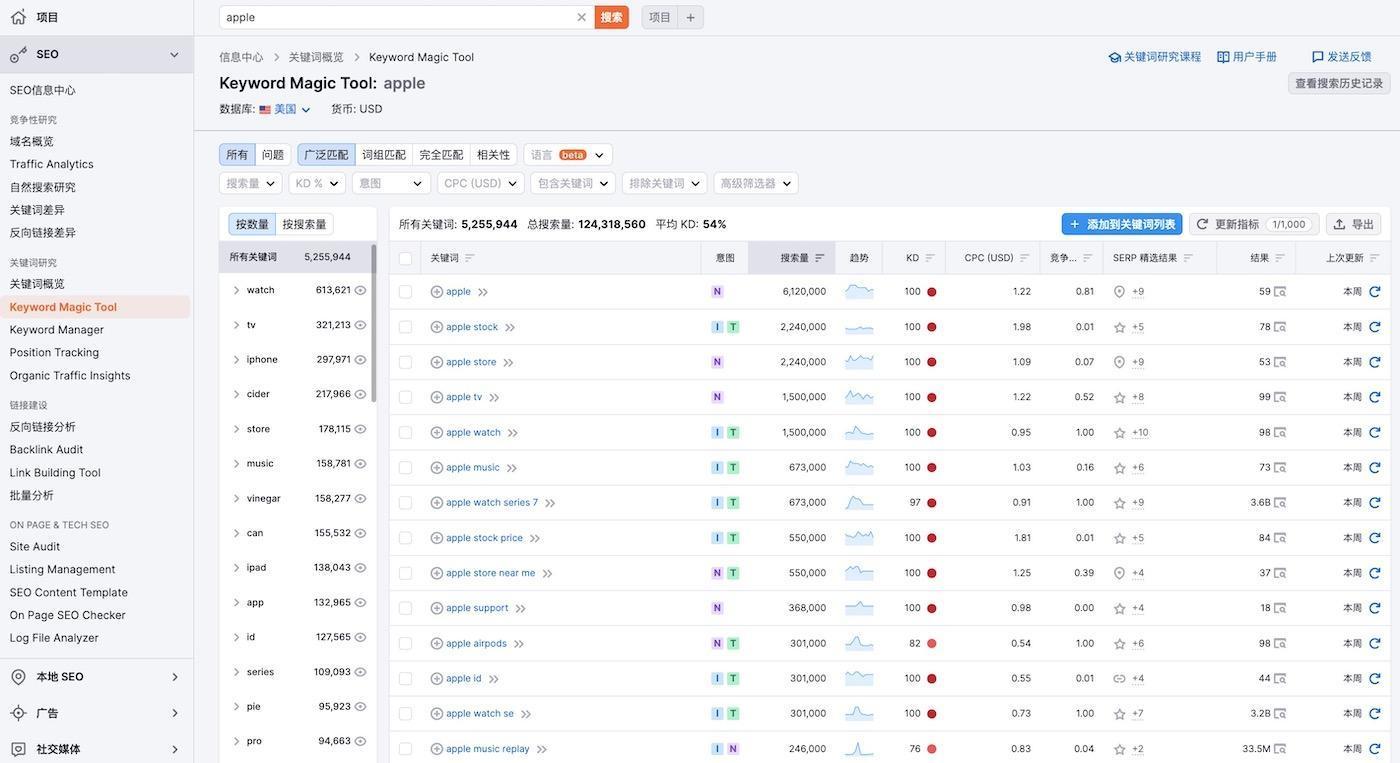Sort the SERP features column
Screen dimensions: 1400x763
point(1188,258)
